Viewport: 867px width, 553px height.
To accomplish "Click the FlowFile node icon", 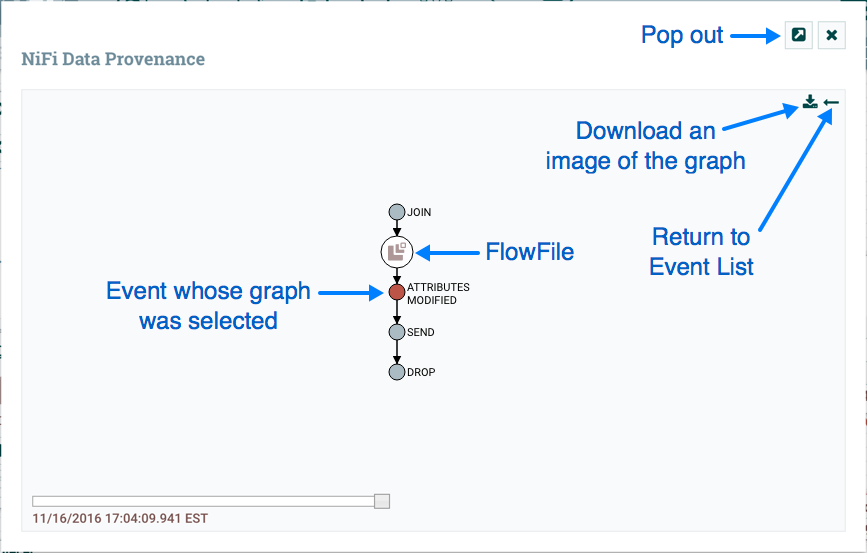I will (397, 251).
